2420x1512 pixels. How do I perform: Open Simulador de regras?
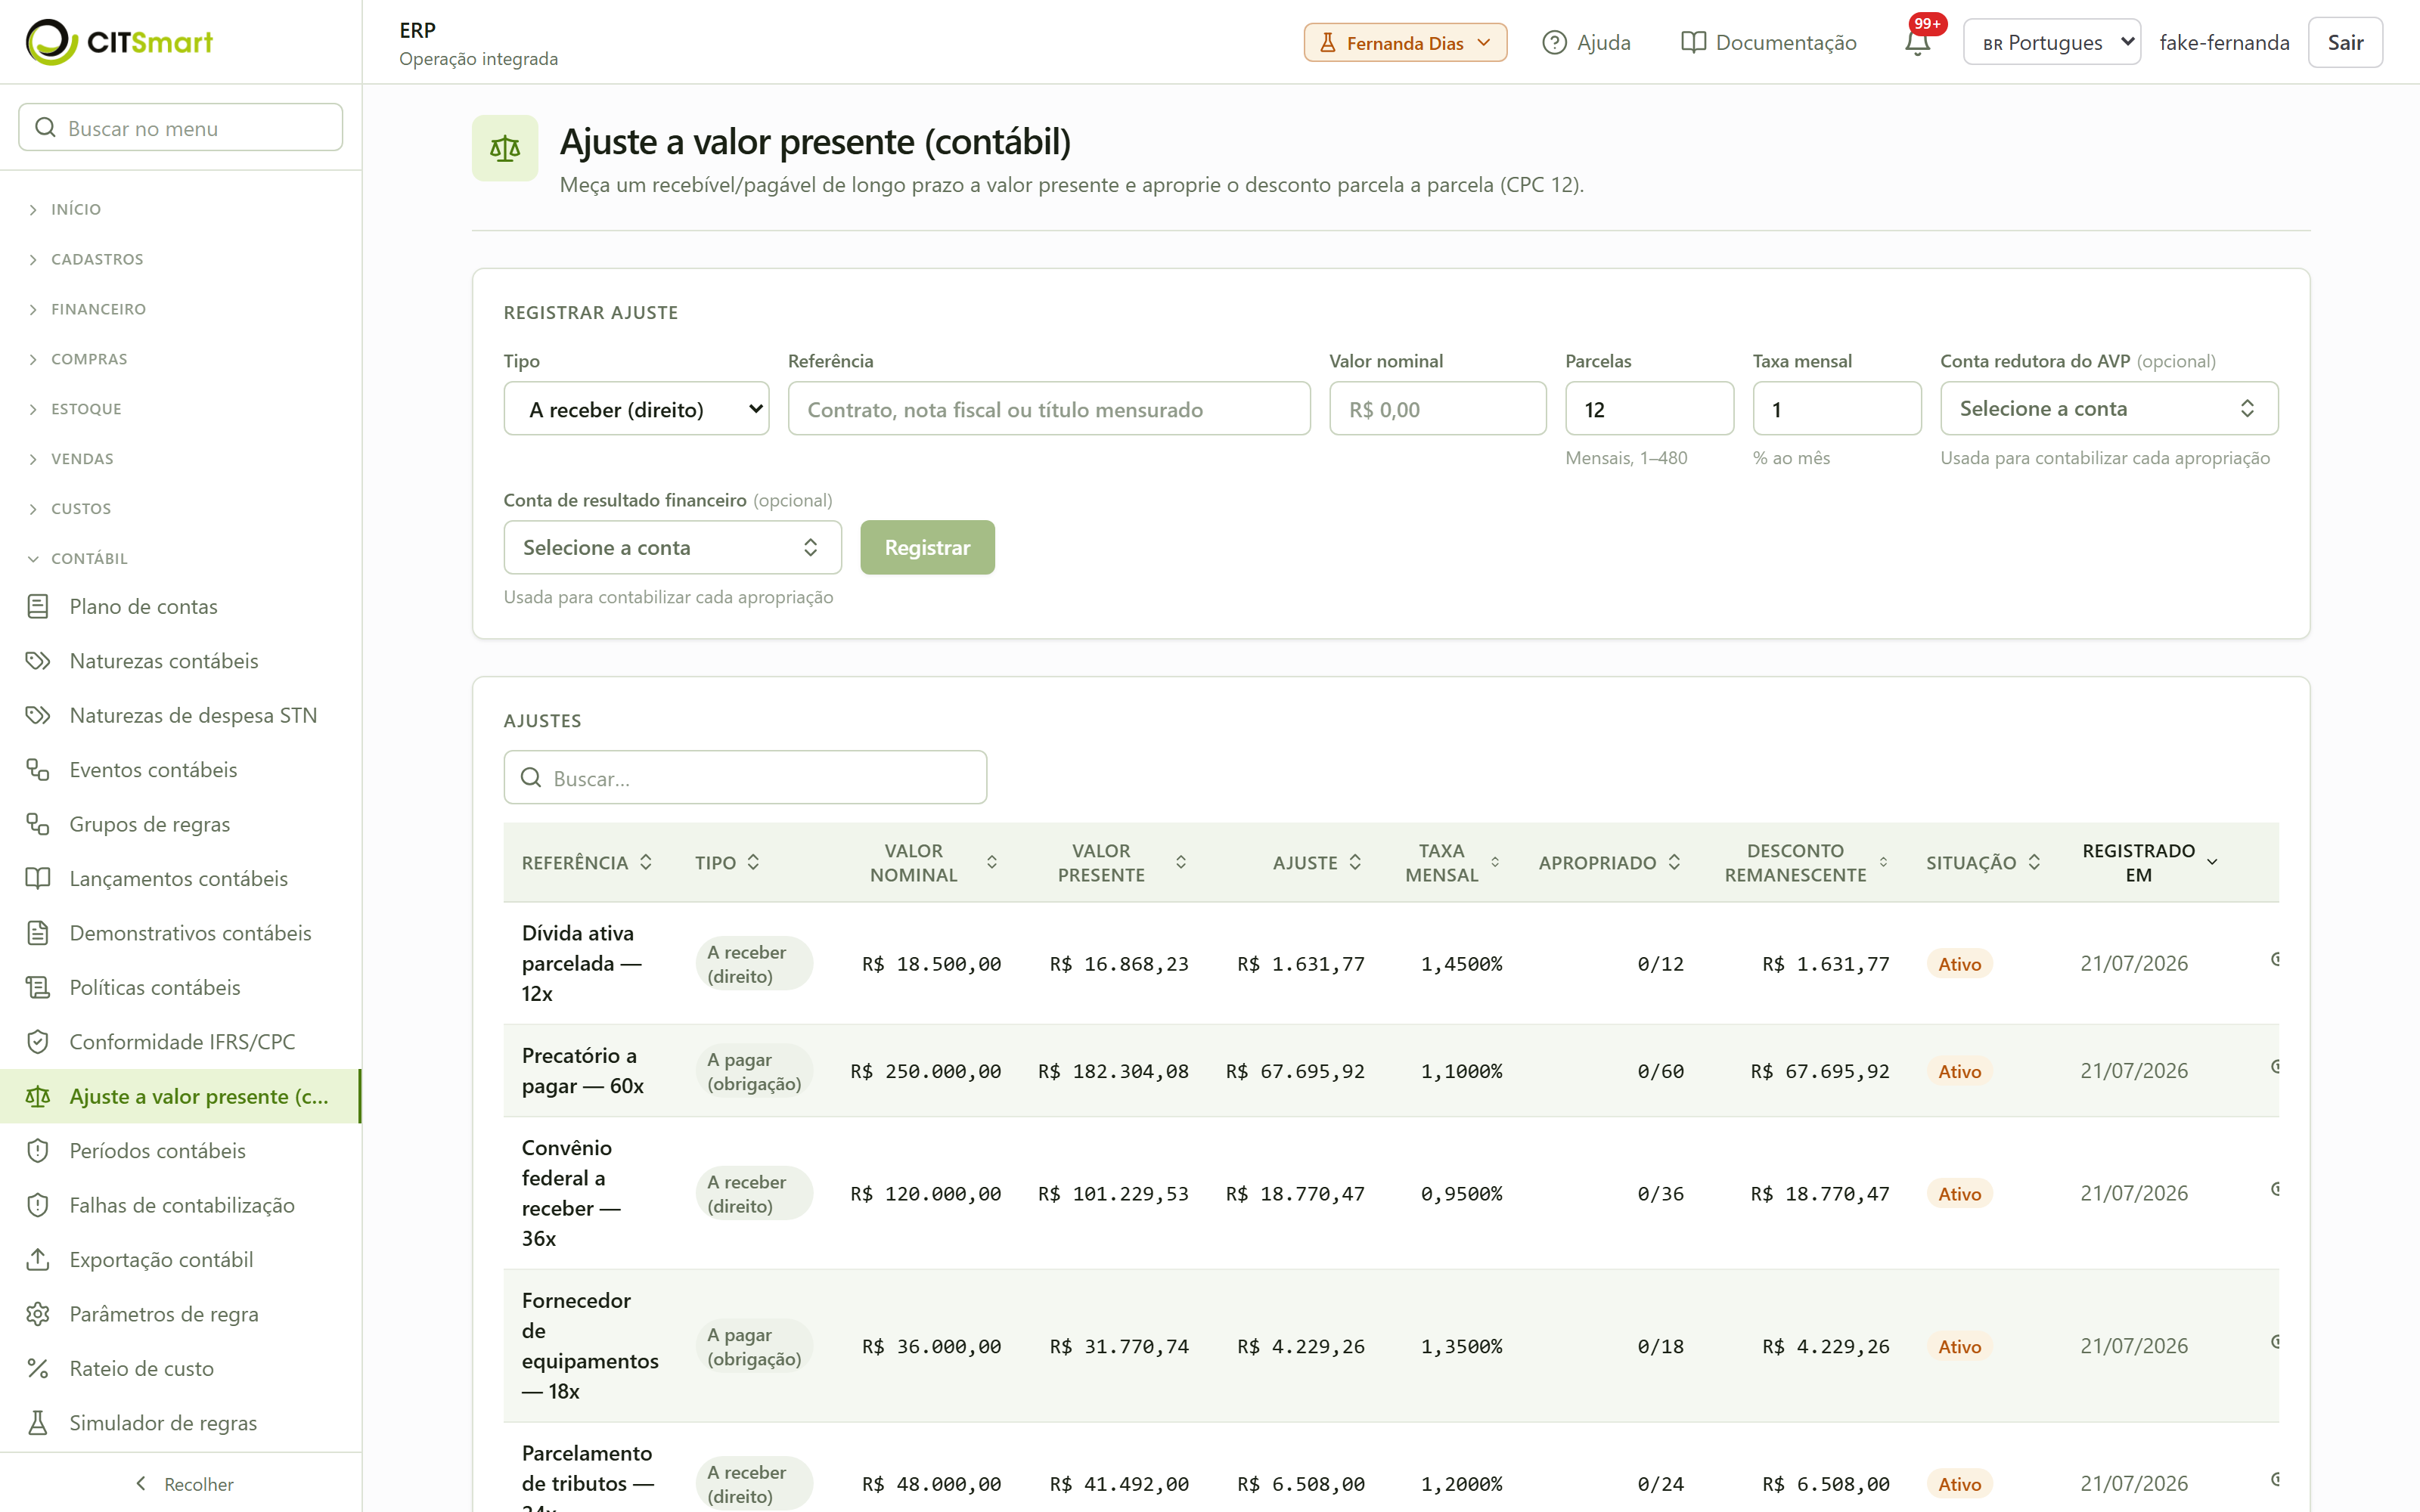(x=180, y=1422)
